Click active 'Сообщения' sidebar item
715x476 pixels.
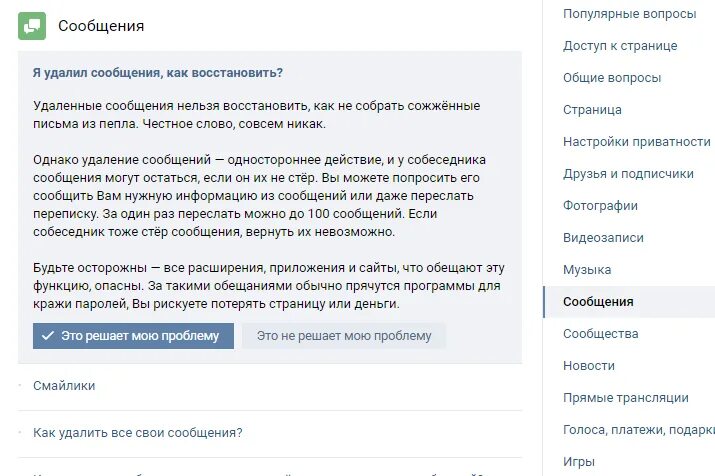(598, 302)
